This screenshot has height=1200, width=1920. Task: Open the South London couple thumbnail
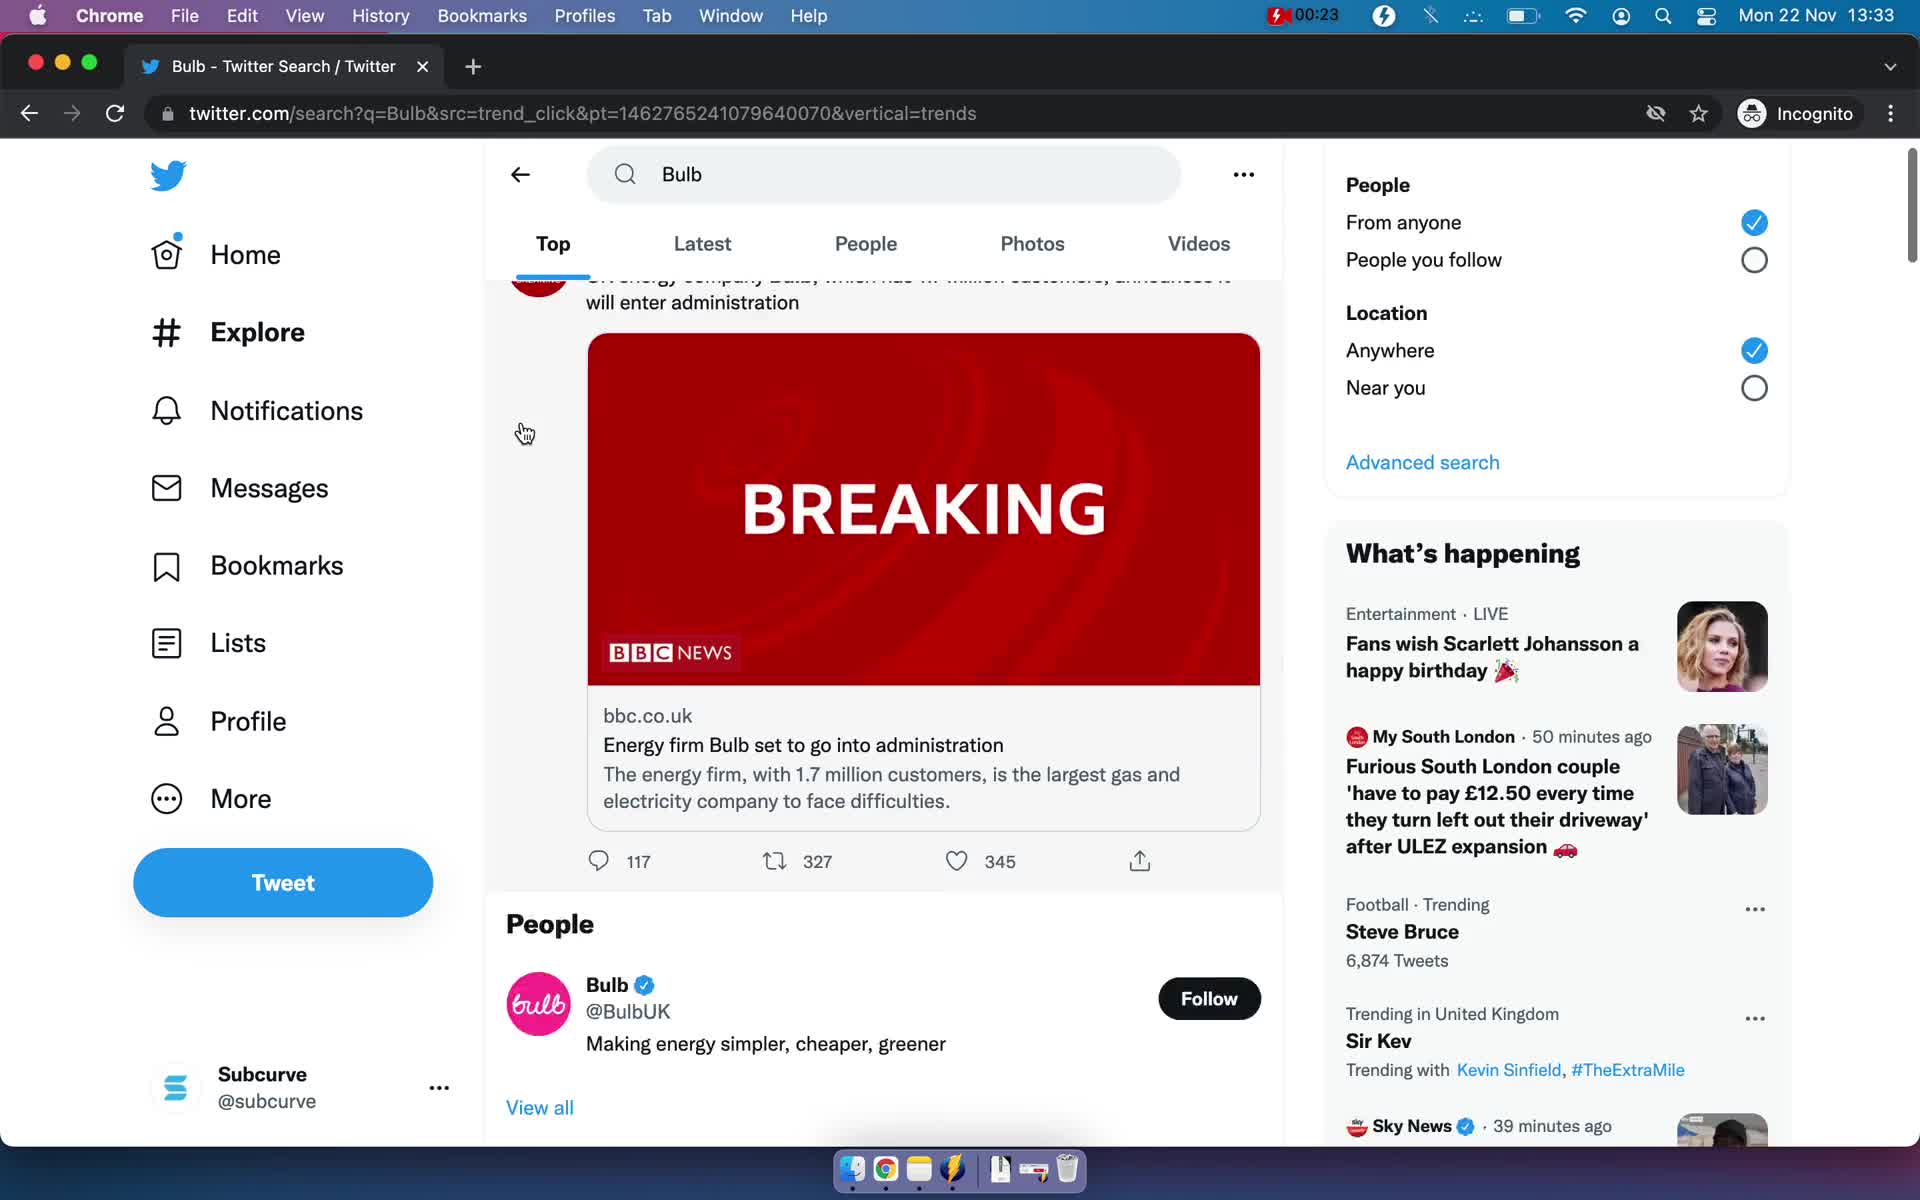pyautogui.click(x=1722, y=769)
